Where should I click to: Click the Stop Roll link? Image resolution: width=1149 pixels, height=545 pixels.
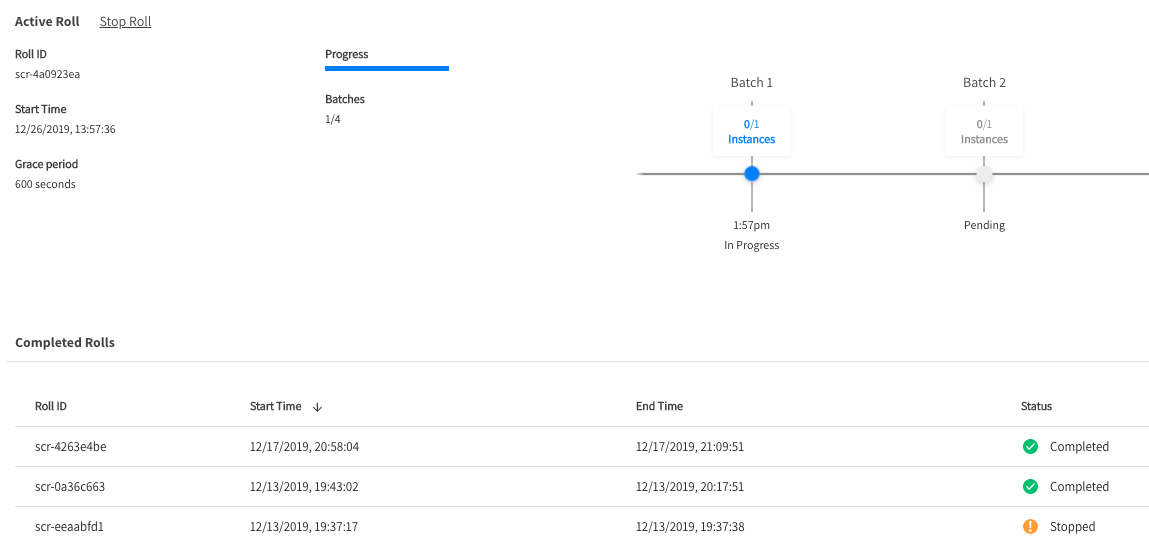pyautogui.click(x=125, y=21)
